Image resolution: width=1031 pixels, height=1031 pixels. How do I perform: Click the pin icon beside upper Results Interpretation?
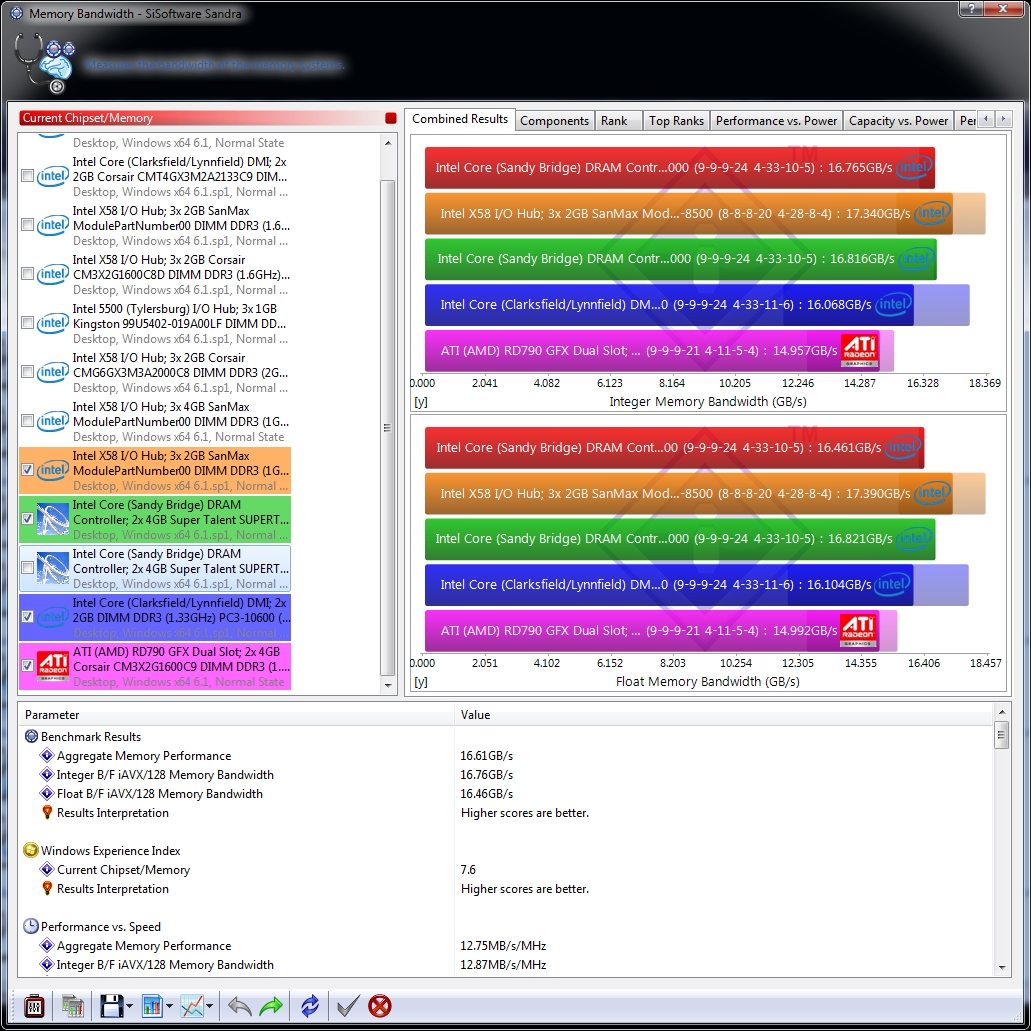47,813
